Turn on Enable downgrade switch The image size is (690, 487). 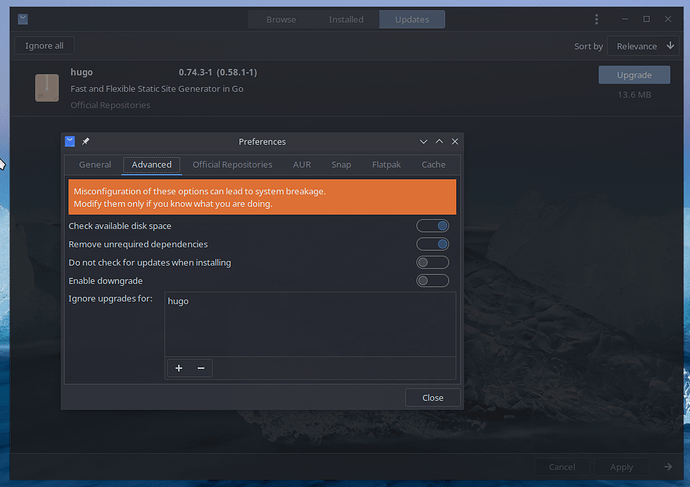coord(433,281)
